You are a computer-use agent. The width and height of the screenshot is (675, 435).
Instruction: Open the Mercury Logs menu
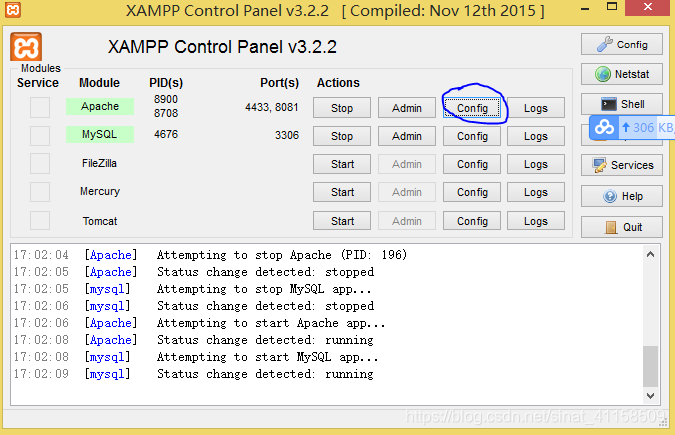[536, 192]
